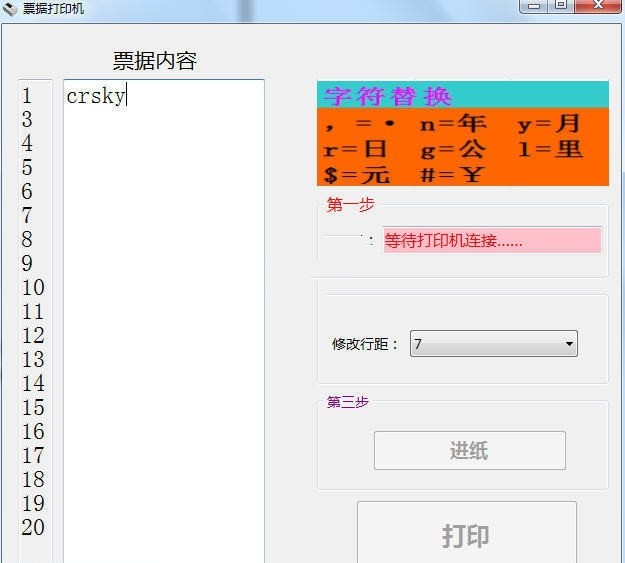Click the $=元 replacement hint
The width and height of the screenshot is (625, 563).
356,175
